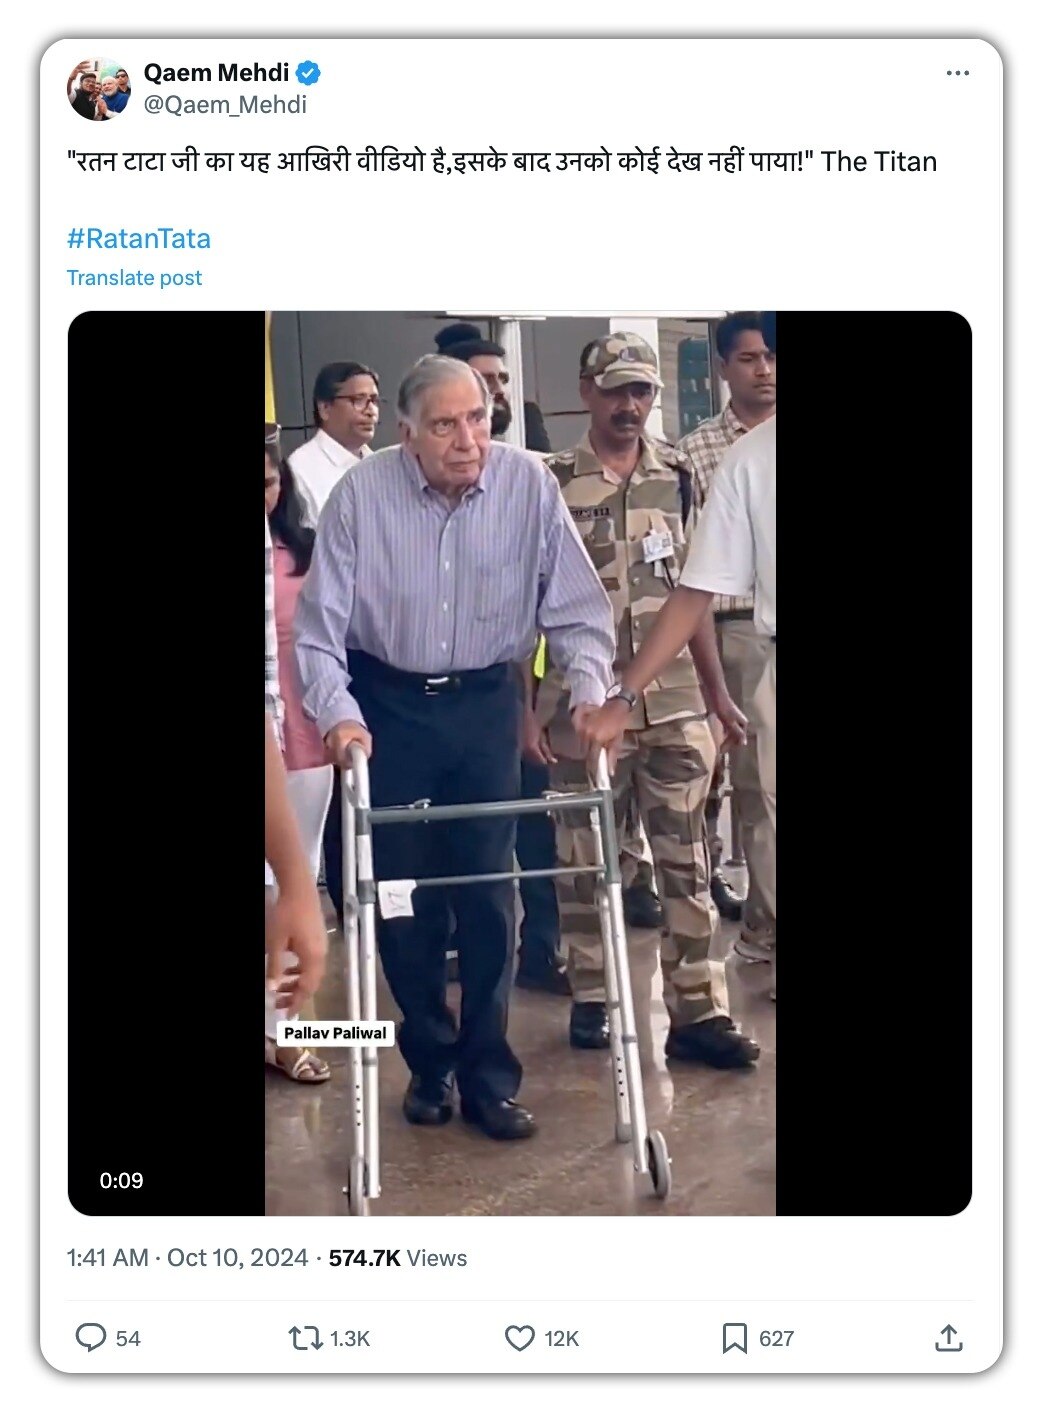The width and height of the screenshot is (1045, 1415).
Task: Like the post with heart icon
Action: click(519, 1338)
